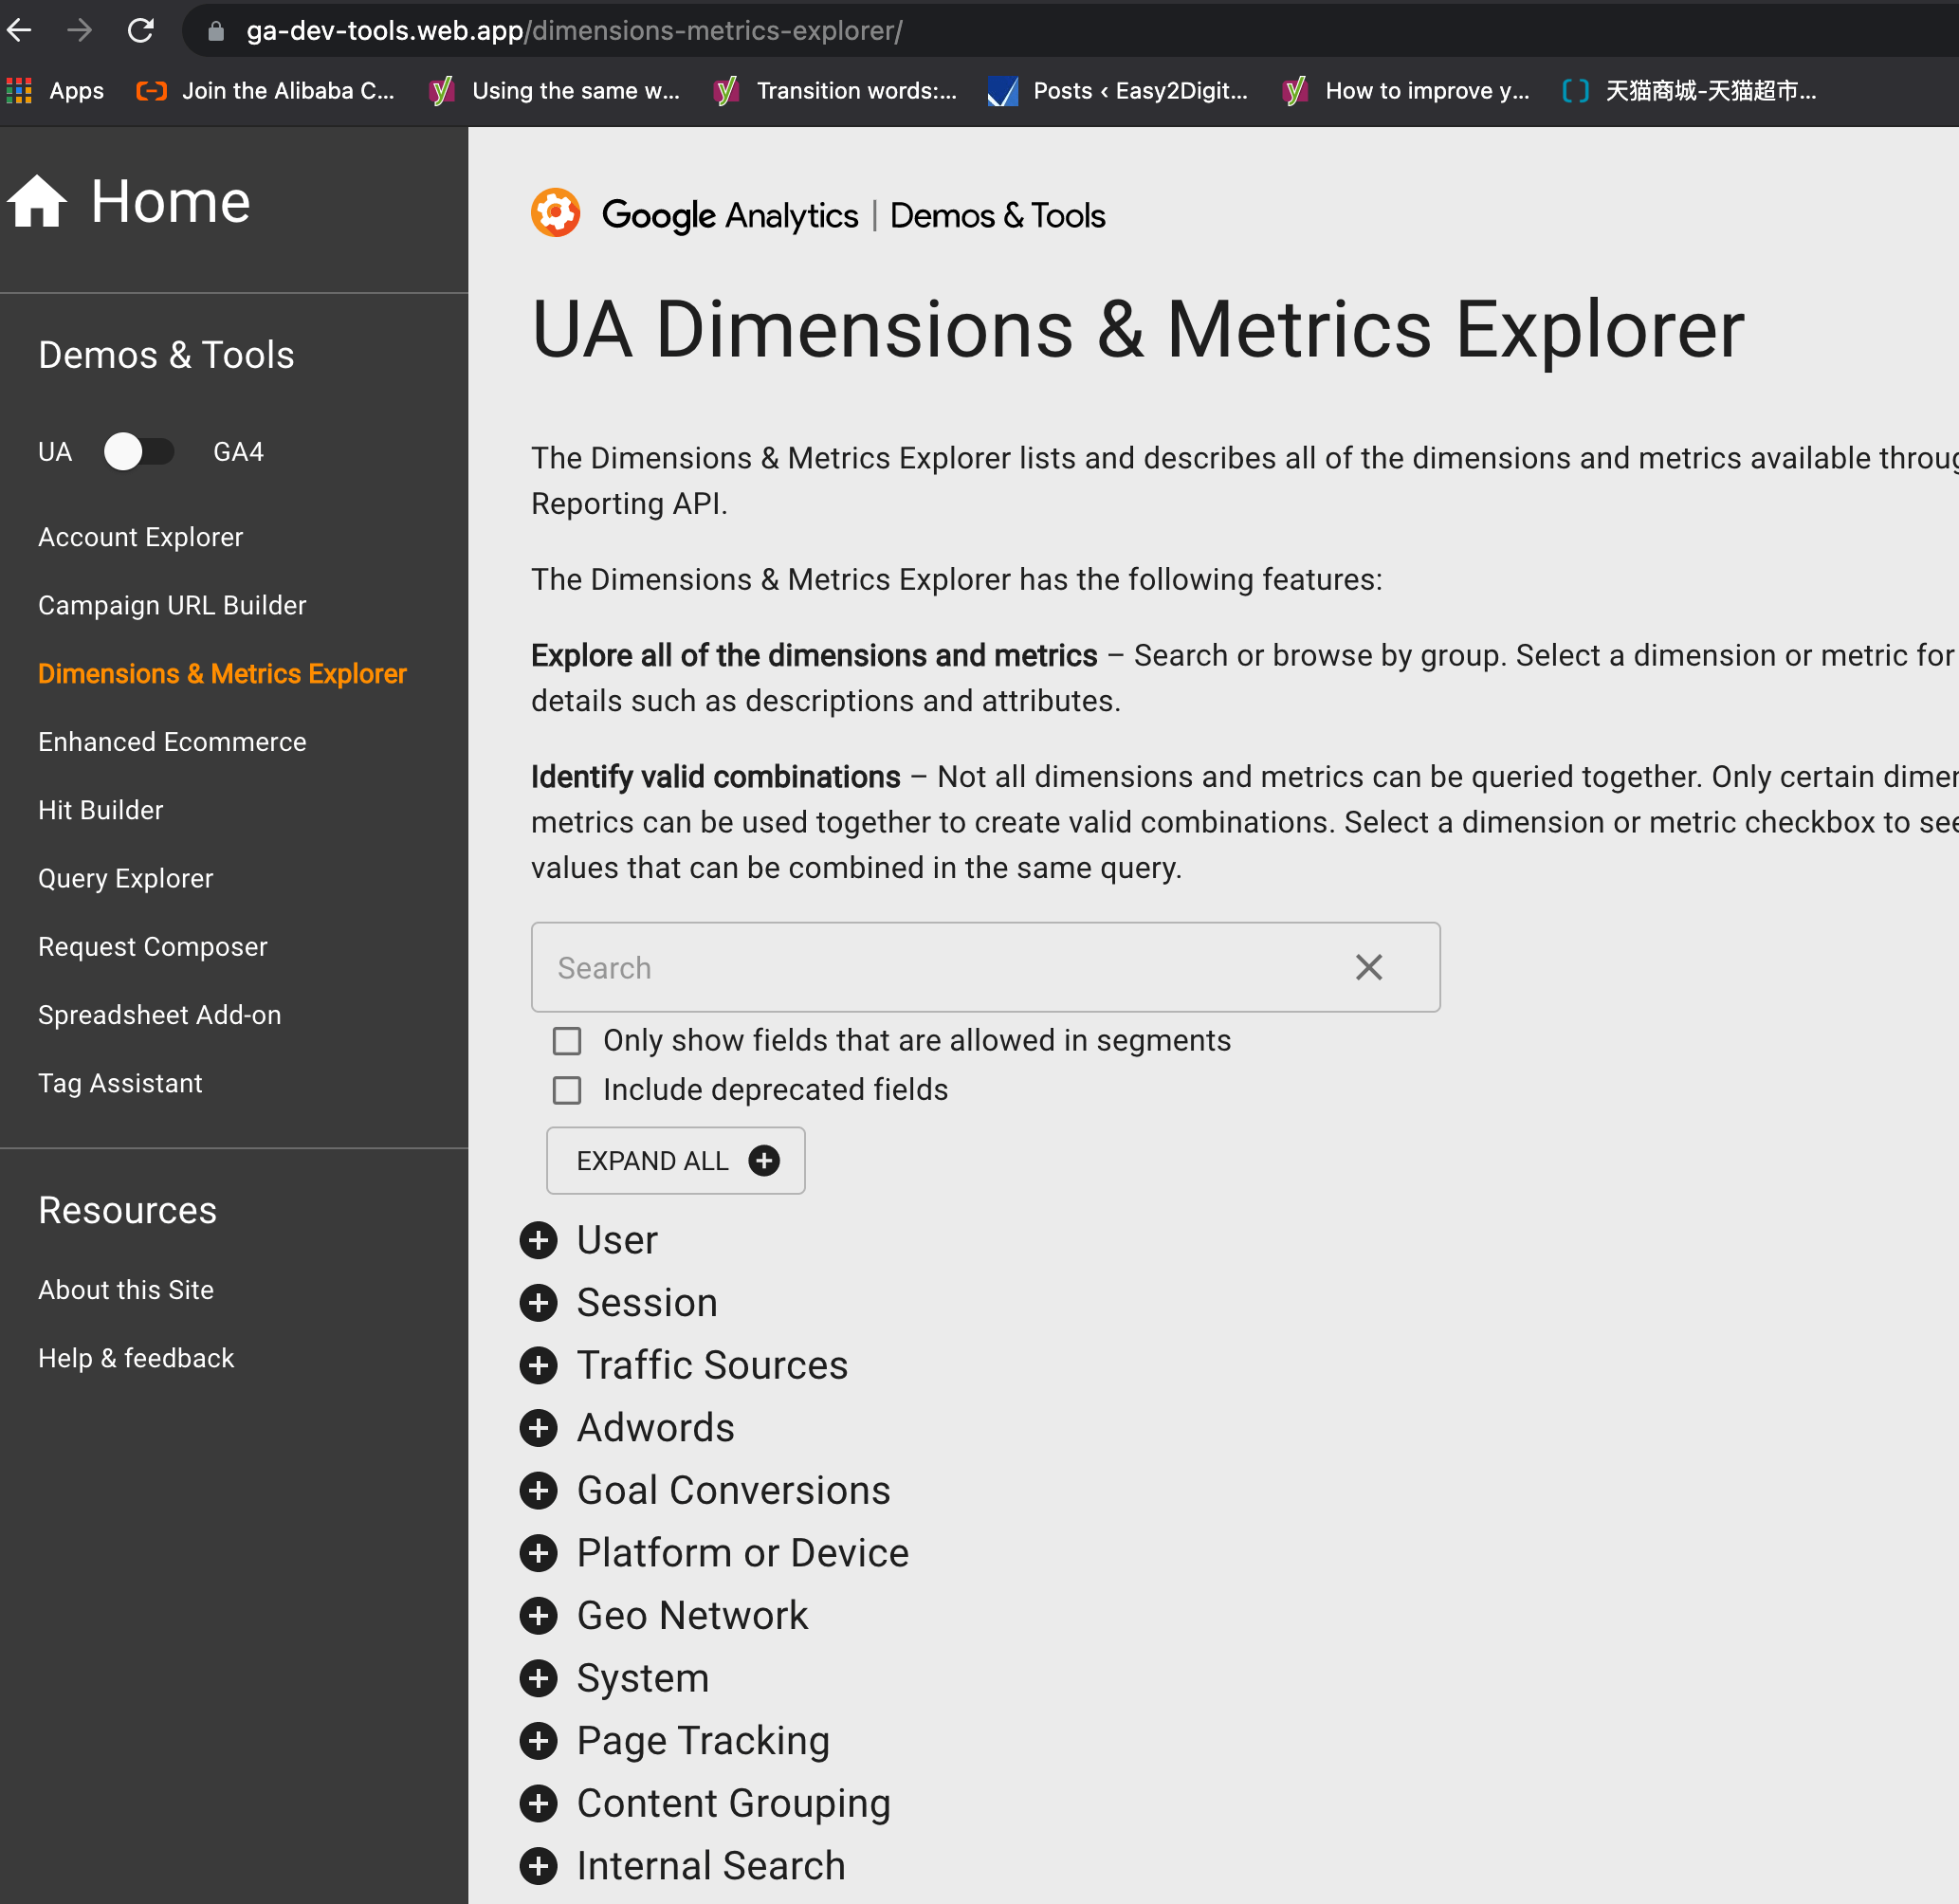Image resolution: width=1959 pixels, height=1904 pixels.
Task: Toggle the UA / GA4 switch
Action: pyautogui.click(x=139, y=452)
